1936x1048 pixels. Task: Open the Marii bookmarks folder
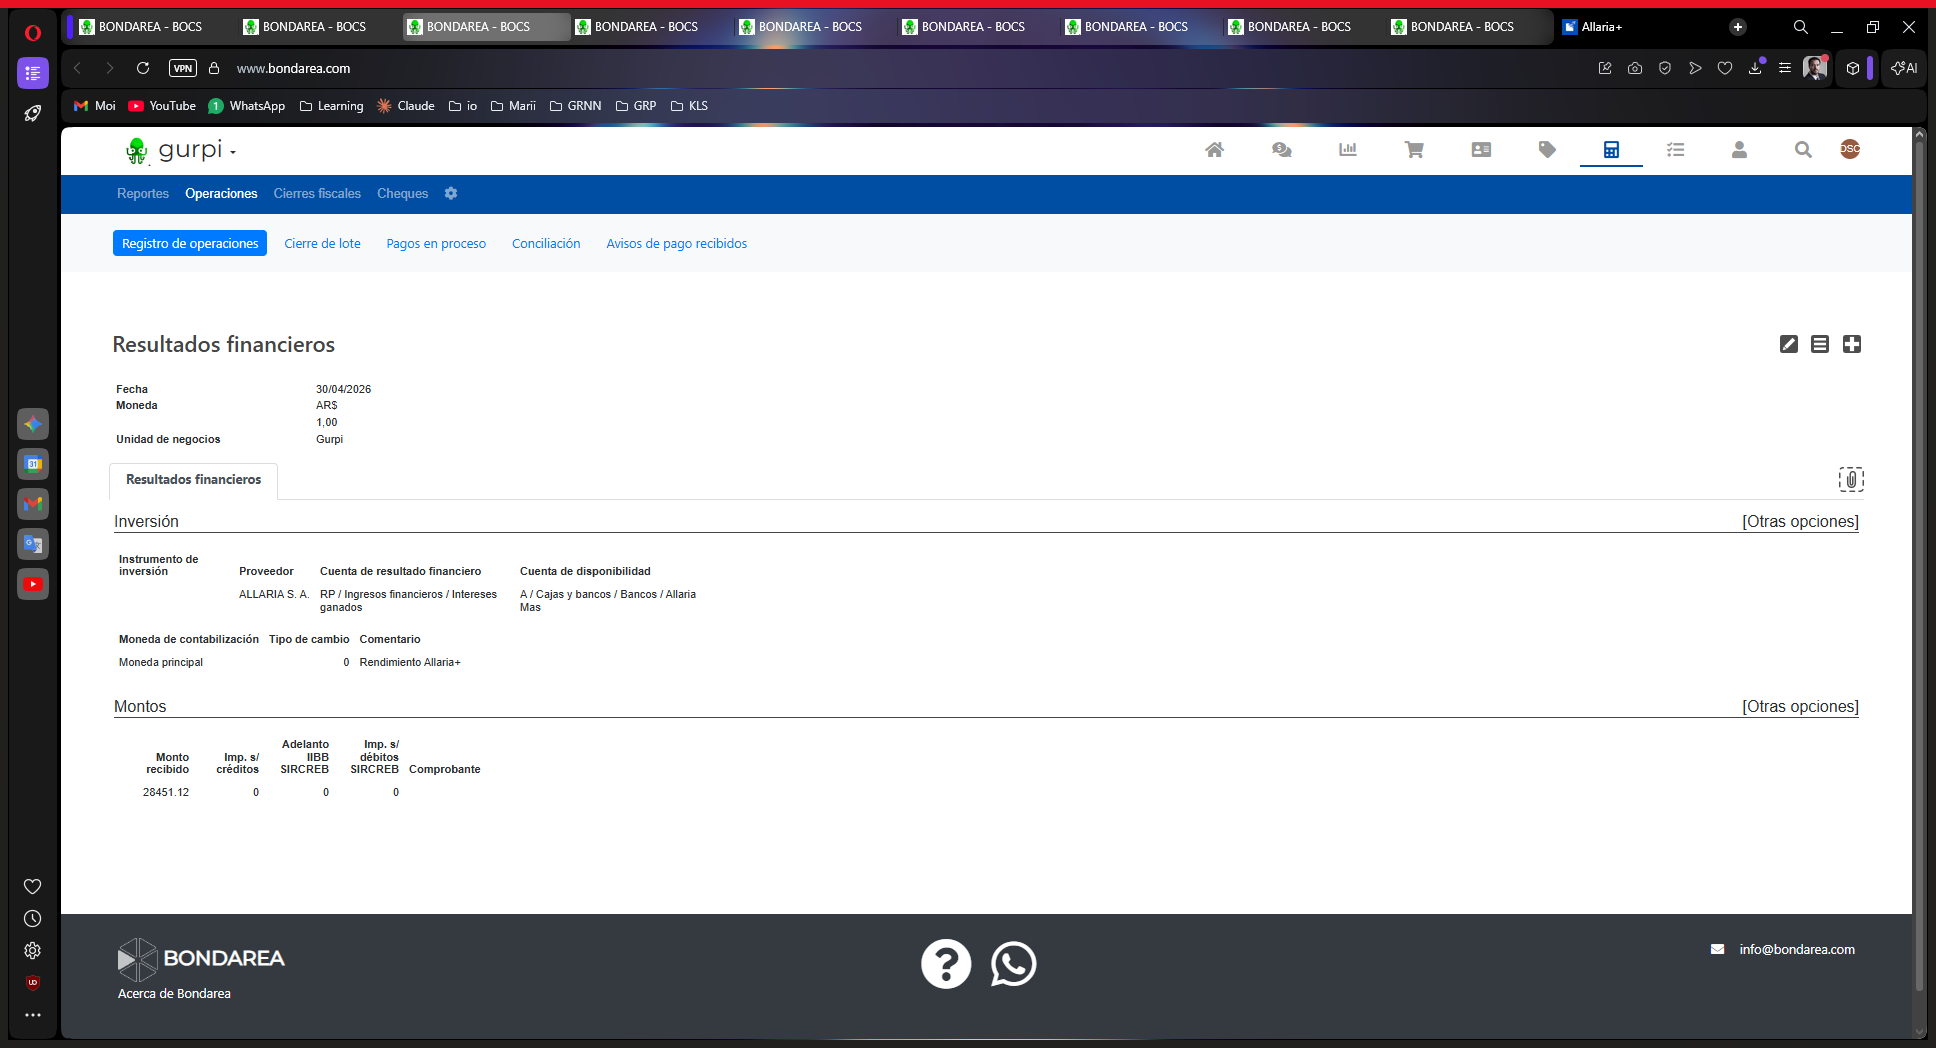tap(513, 106)
